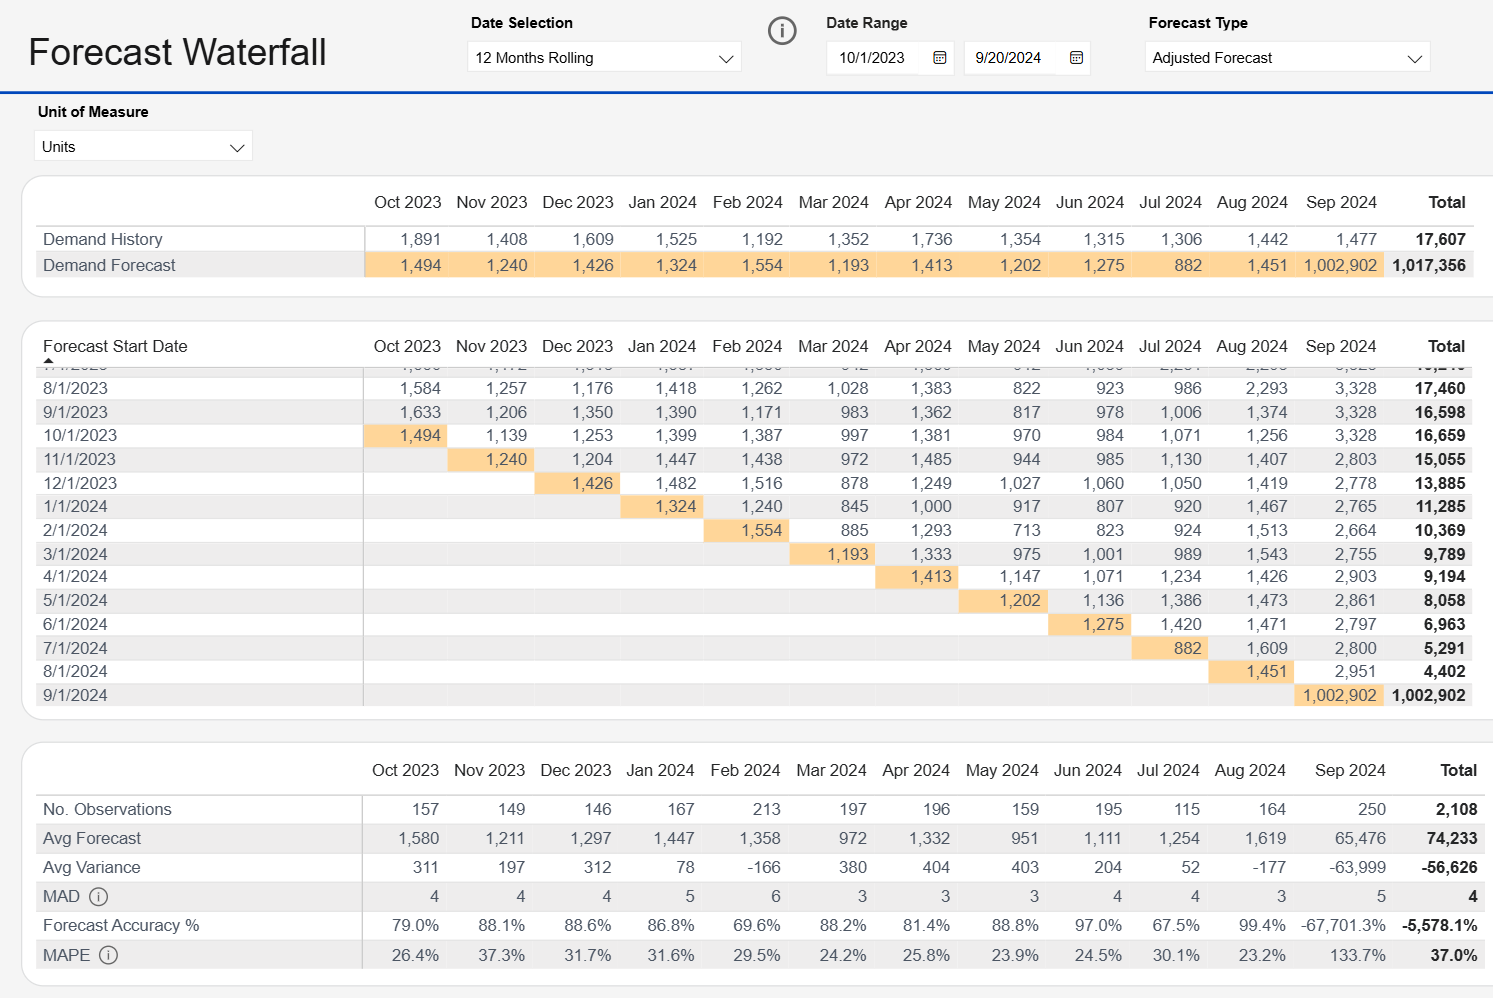
Task: Click the No. Observations row label
Action: click(107, 809)
